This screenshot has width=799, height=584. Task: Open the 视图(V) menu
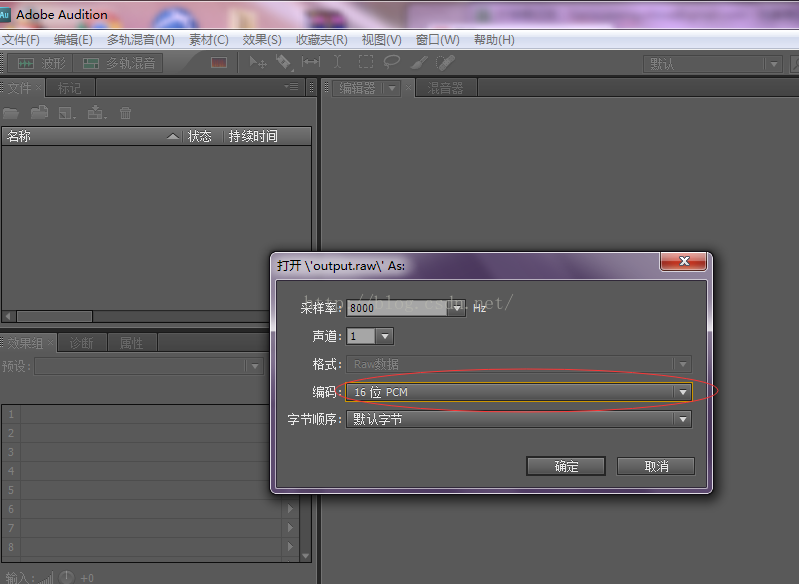pyautogui.click(x=382, y=40)
